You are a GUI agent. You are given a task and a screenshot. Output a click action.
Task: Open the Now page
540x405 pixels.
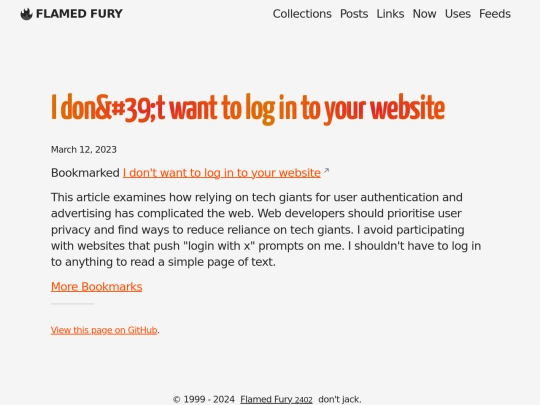point(424,14)
